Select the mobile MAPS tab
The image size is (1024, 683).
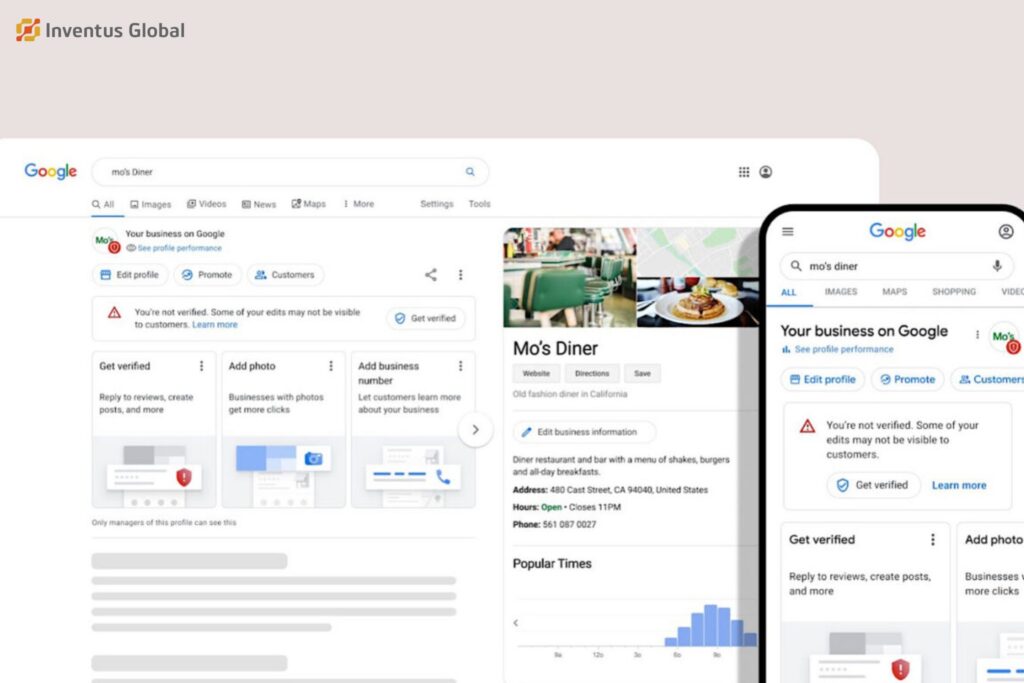[x=894, y=292]
